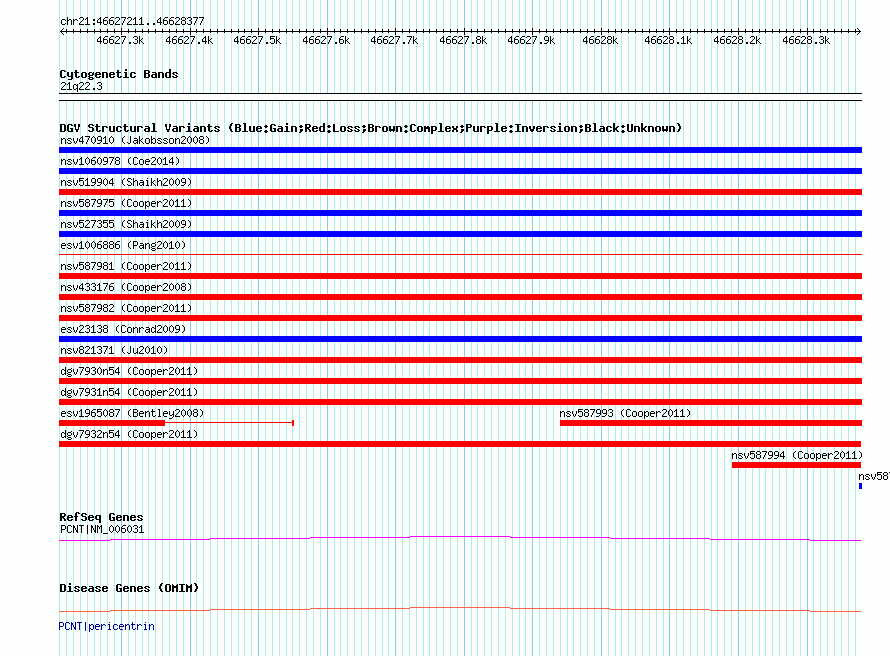The width and height of the screenshot is (890, 656).
Task: Click the right arrow of the ruler
Action: click(858, 31)
